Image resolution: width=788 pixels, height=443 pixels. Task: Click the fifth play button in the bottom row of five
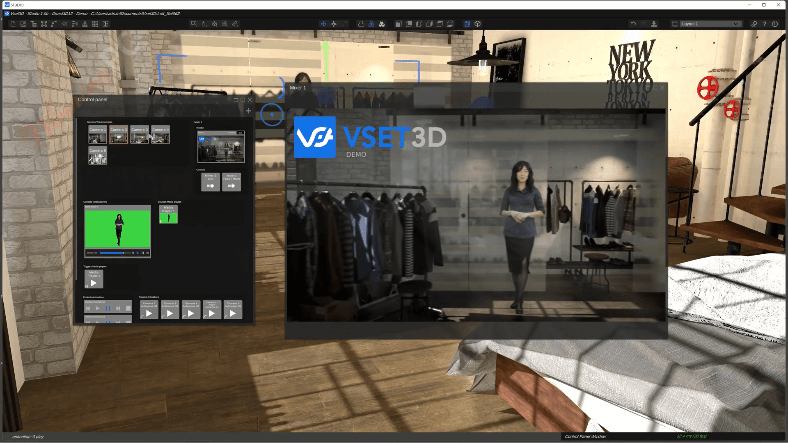coord(233,309)
